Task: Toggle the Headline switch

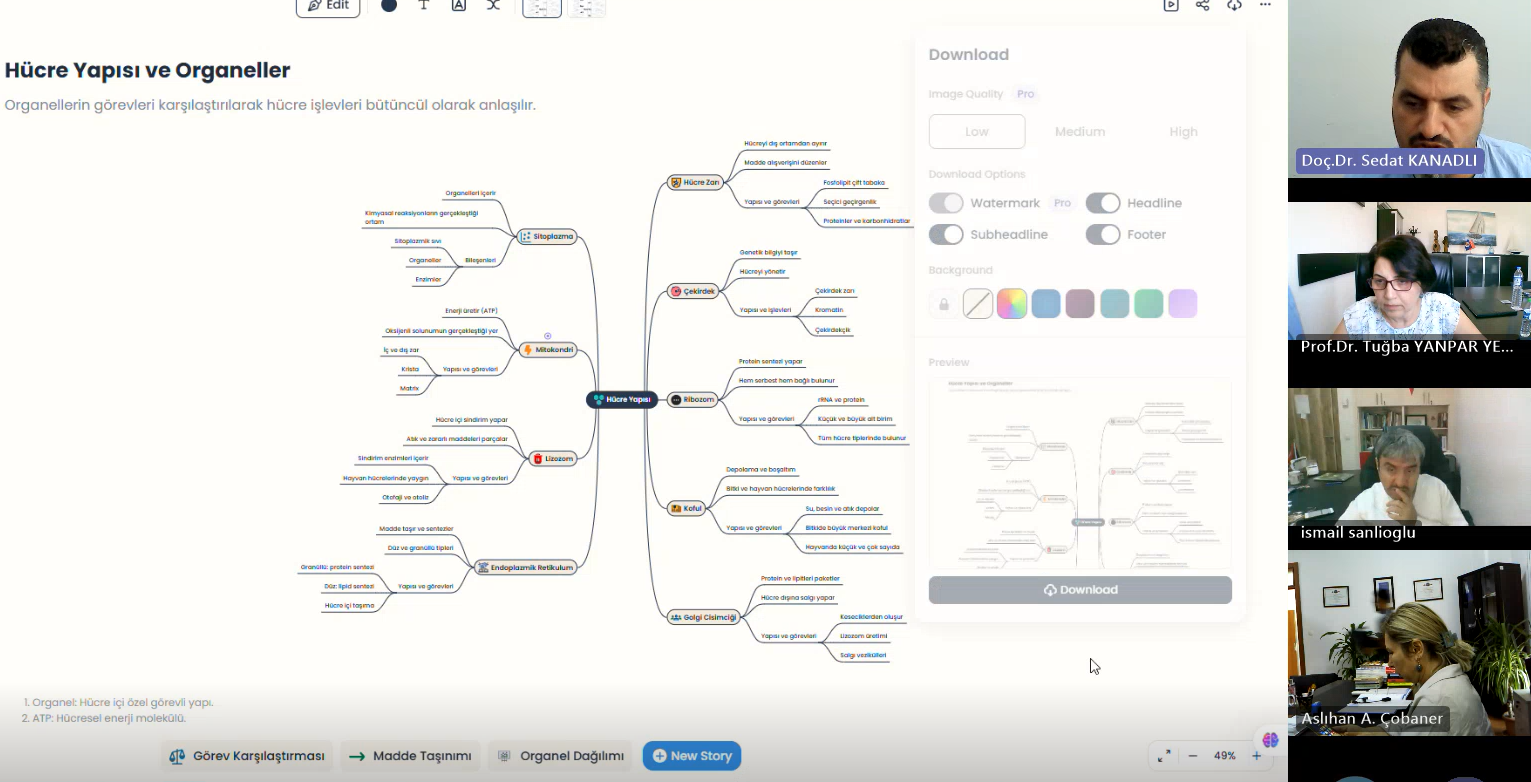Action: pyautogui.click(x=1103, y=203)
